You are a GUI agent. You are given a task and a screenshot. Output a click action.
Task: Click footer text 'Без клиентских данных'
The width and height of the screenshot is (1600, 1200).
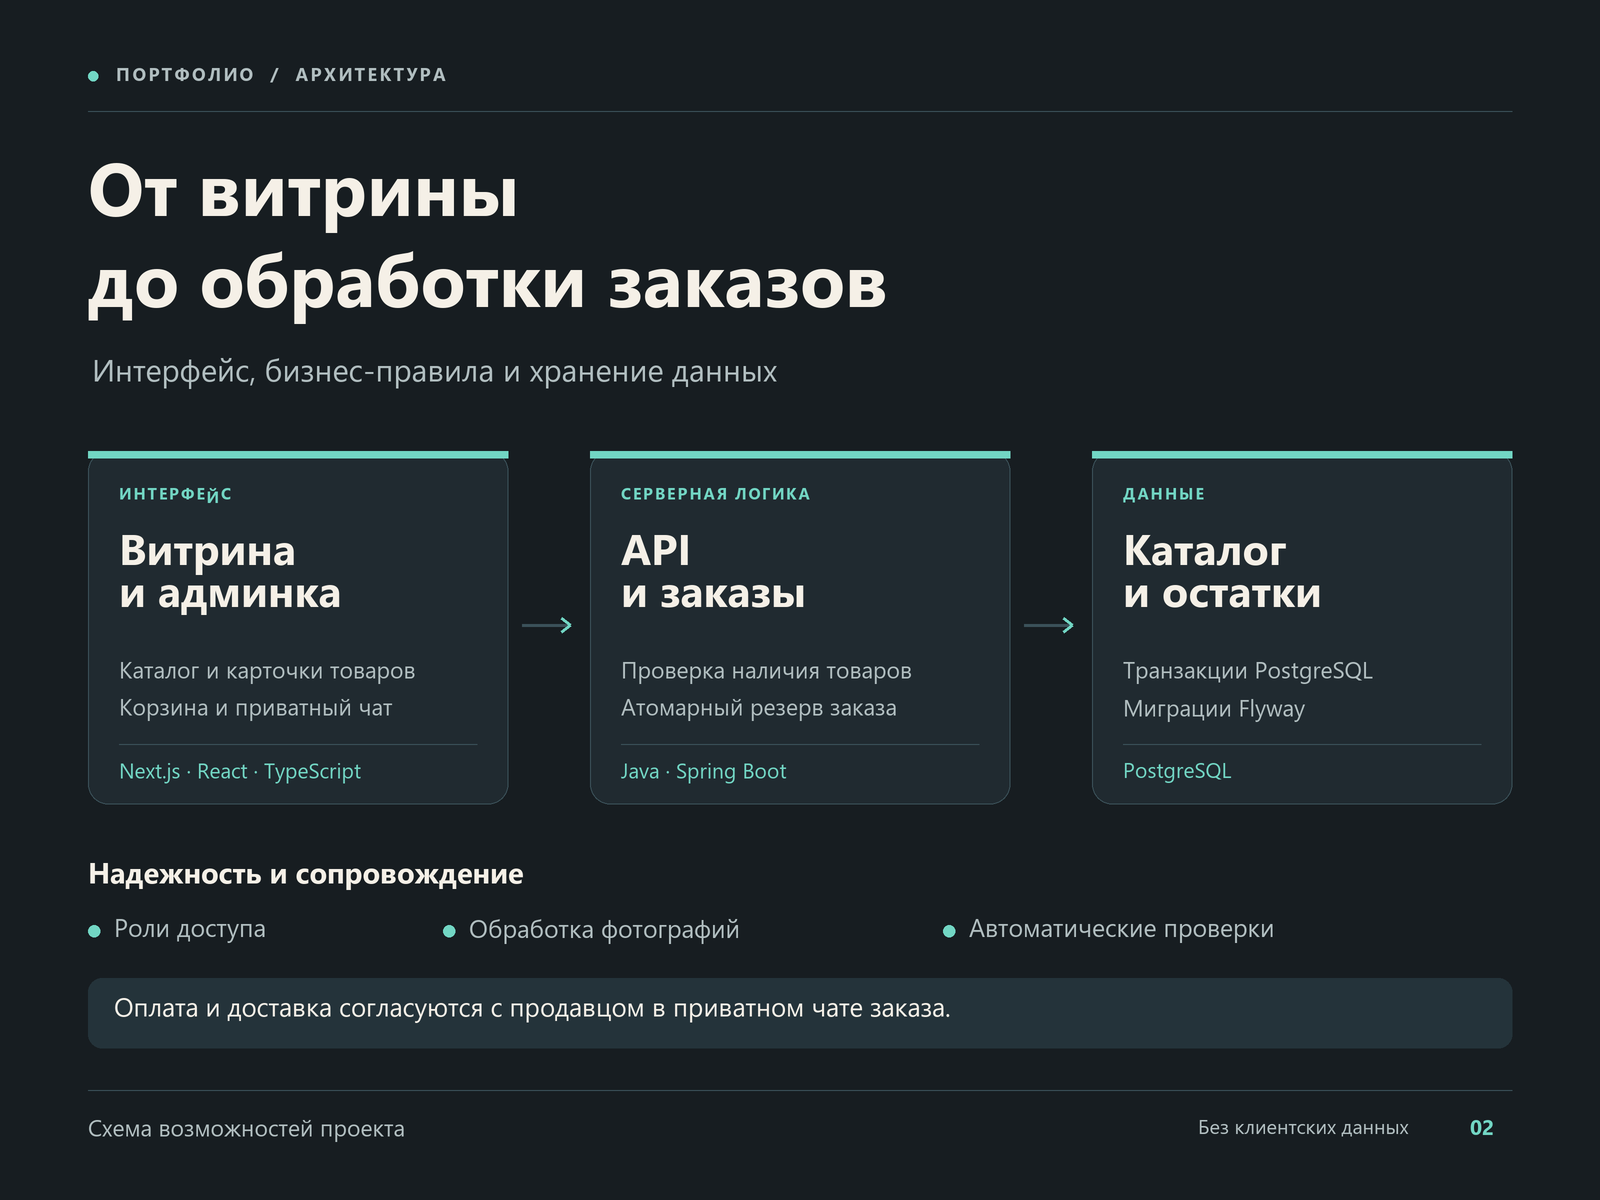pos(1303,1128)
